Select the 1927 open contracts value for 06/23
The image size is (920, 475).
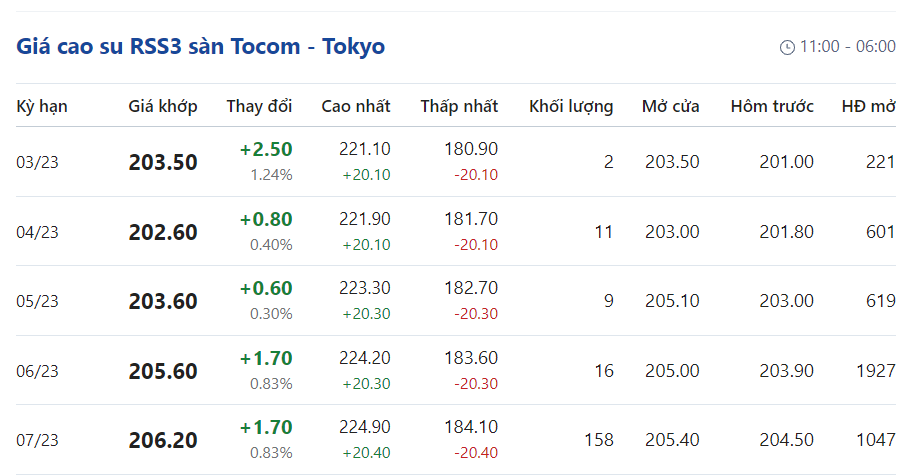tap(876, 371)
